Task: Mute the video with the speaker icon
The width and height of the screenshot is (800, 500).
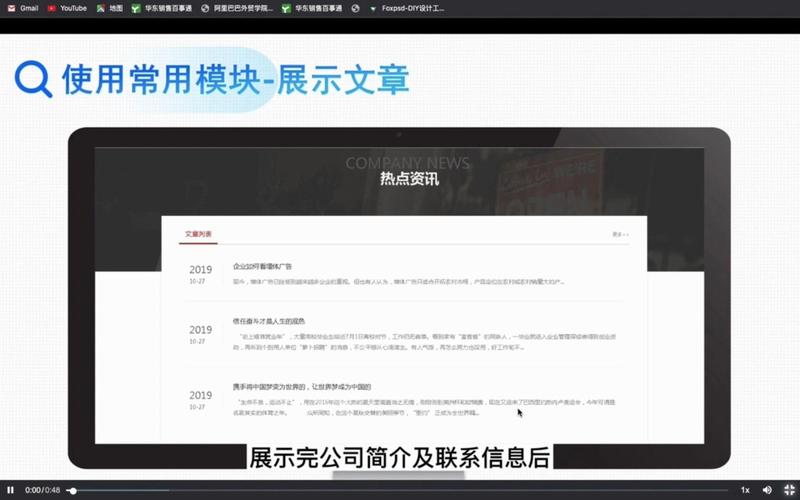Action: (767, 490)
